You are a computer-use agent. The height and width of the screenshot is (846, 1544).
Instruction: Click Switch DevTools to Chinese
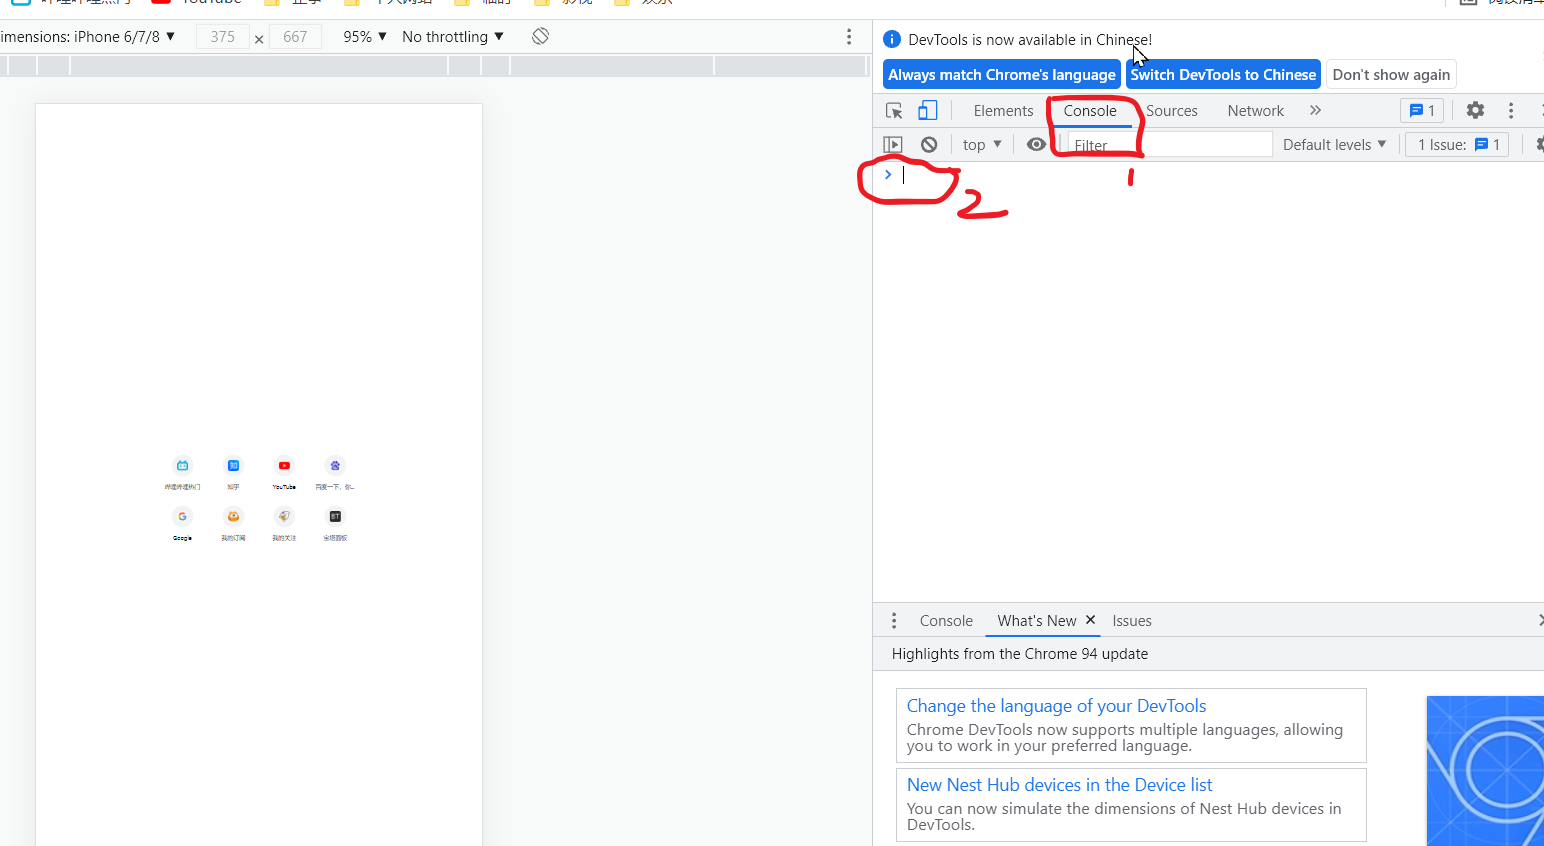(1223, 75)
